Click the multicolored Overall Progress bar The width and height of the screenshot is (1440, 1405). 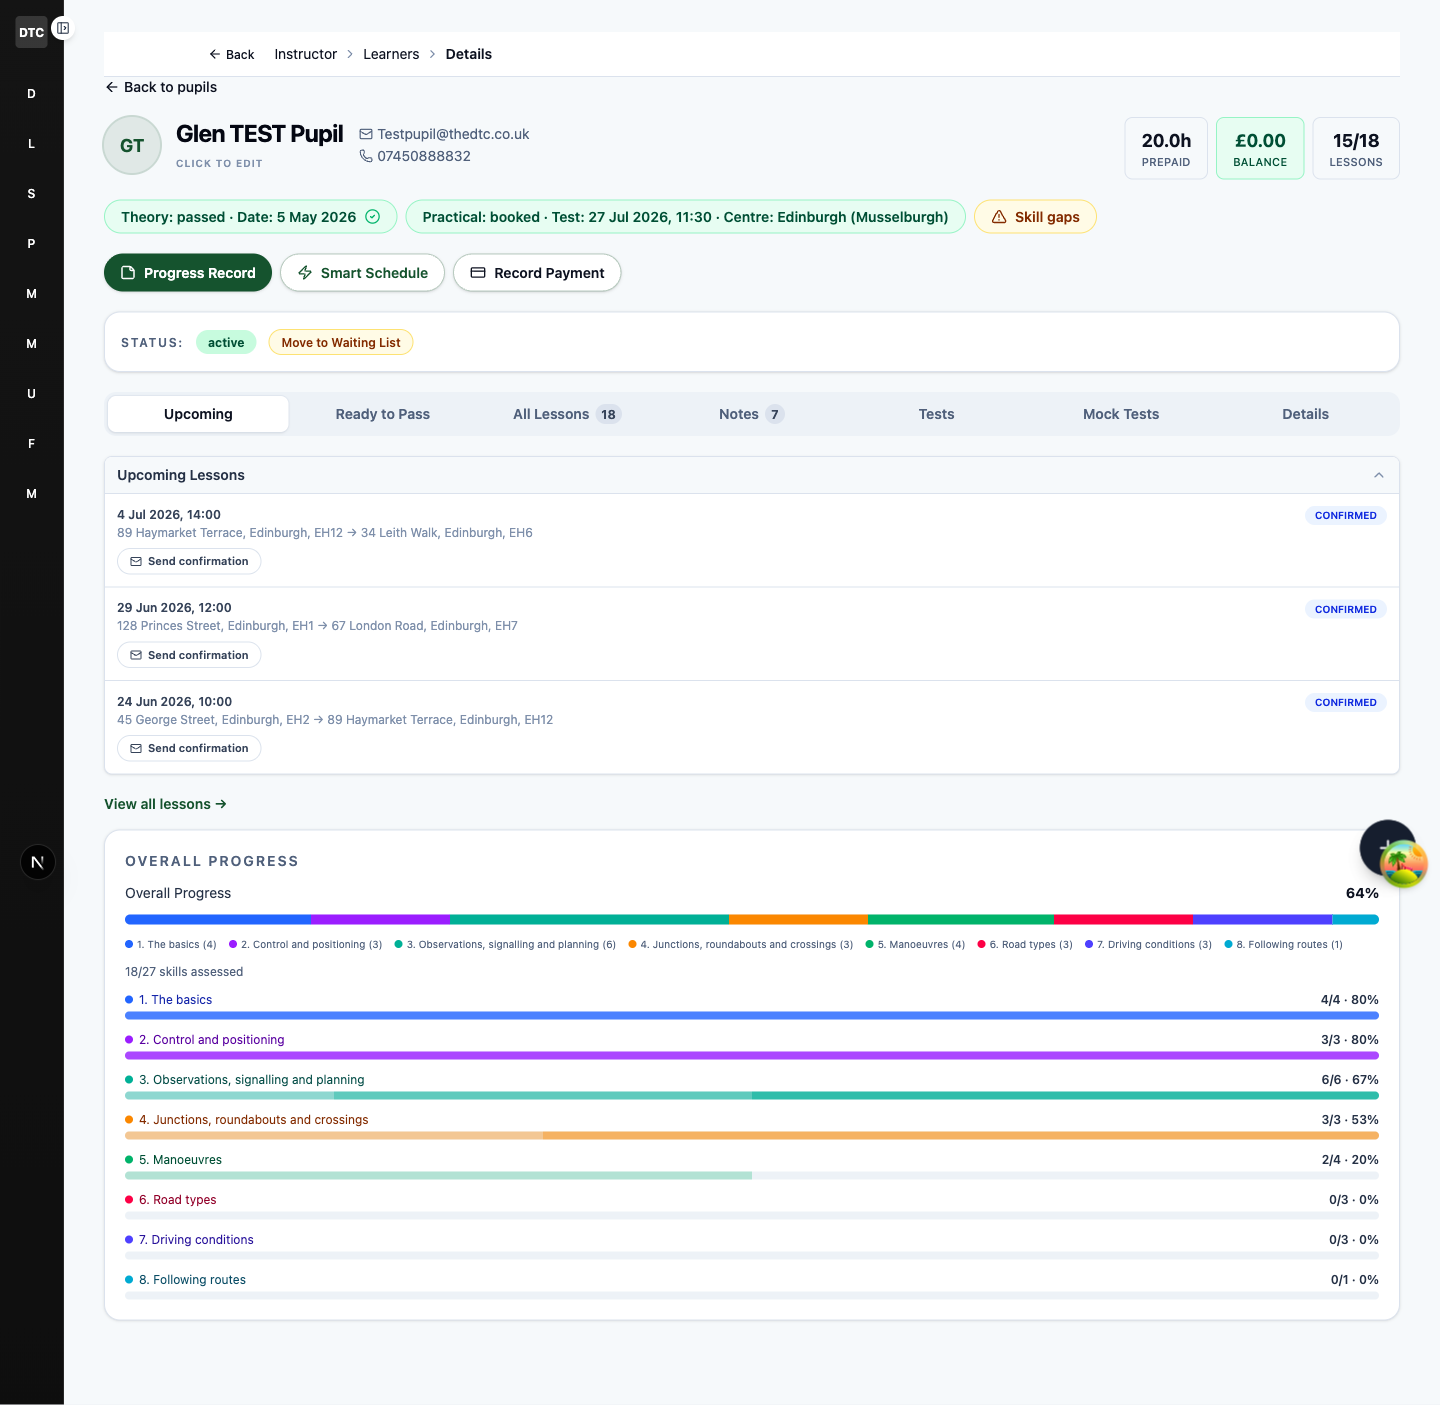pyautogui.click(x=752, y=919)
